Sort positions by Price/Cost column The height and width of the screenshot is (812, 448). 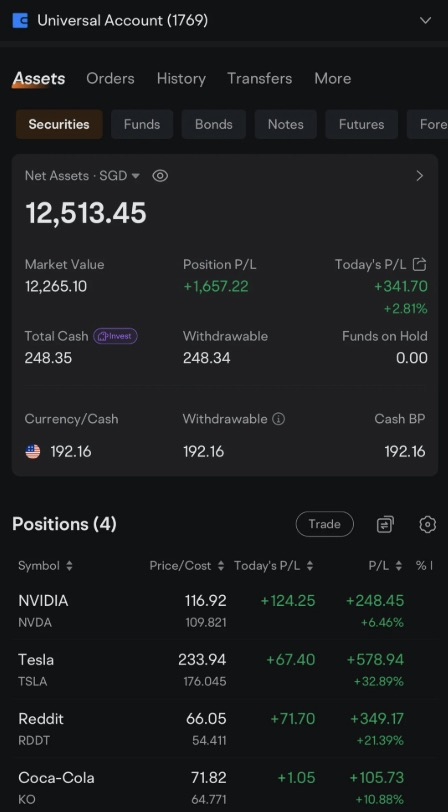coord(186,566)
